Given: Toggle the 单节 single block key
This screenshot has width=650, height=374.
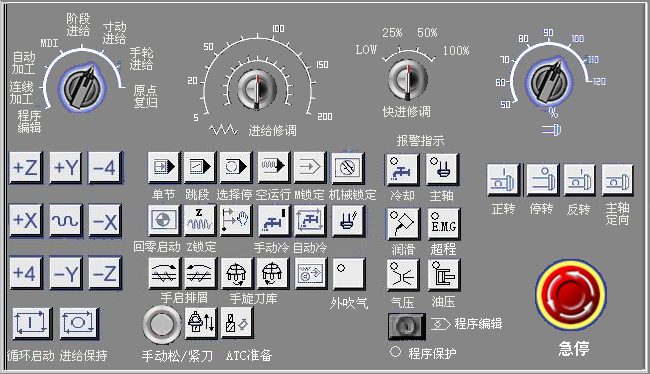Looking at the screenshot, I should (163, 167).
